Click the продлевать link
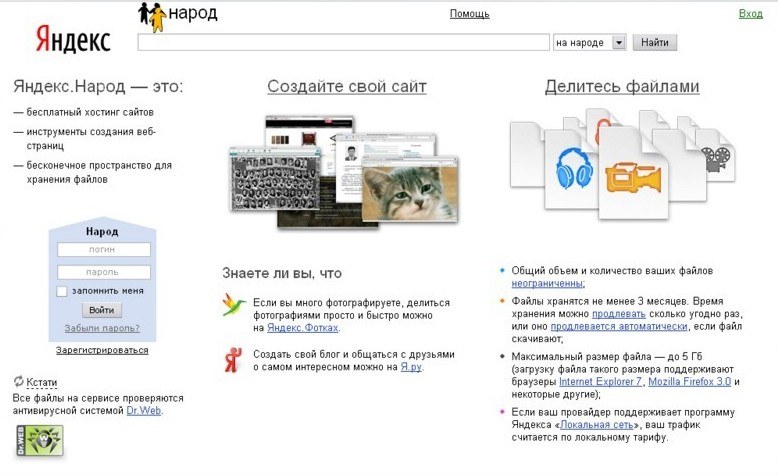The image size is (778, 476). pos(619,314)
